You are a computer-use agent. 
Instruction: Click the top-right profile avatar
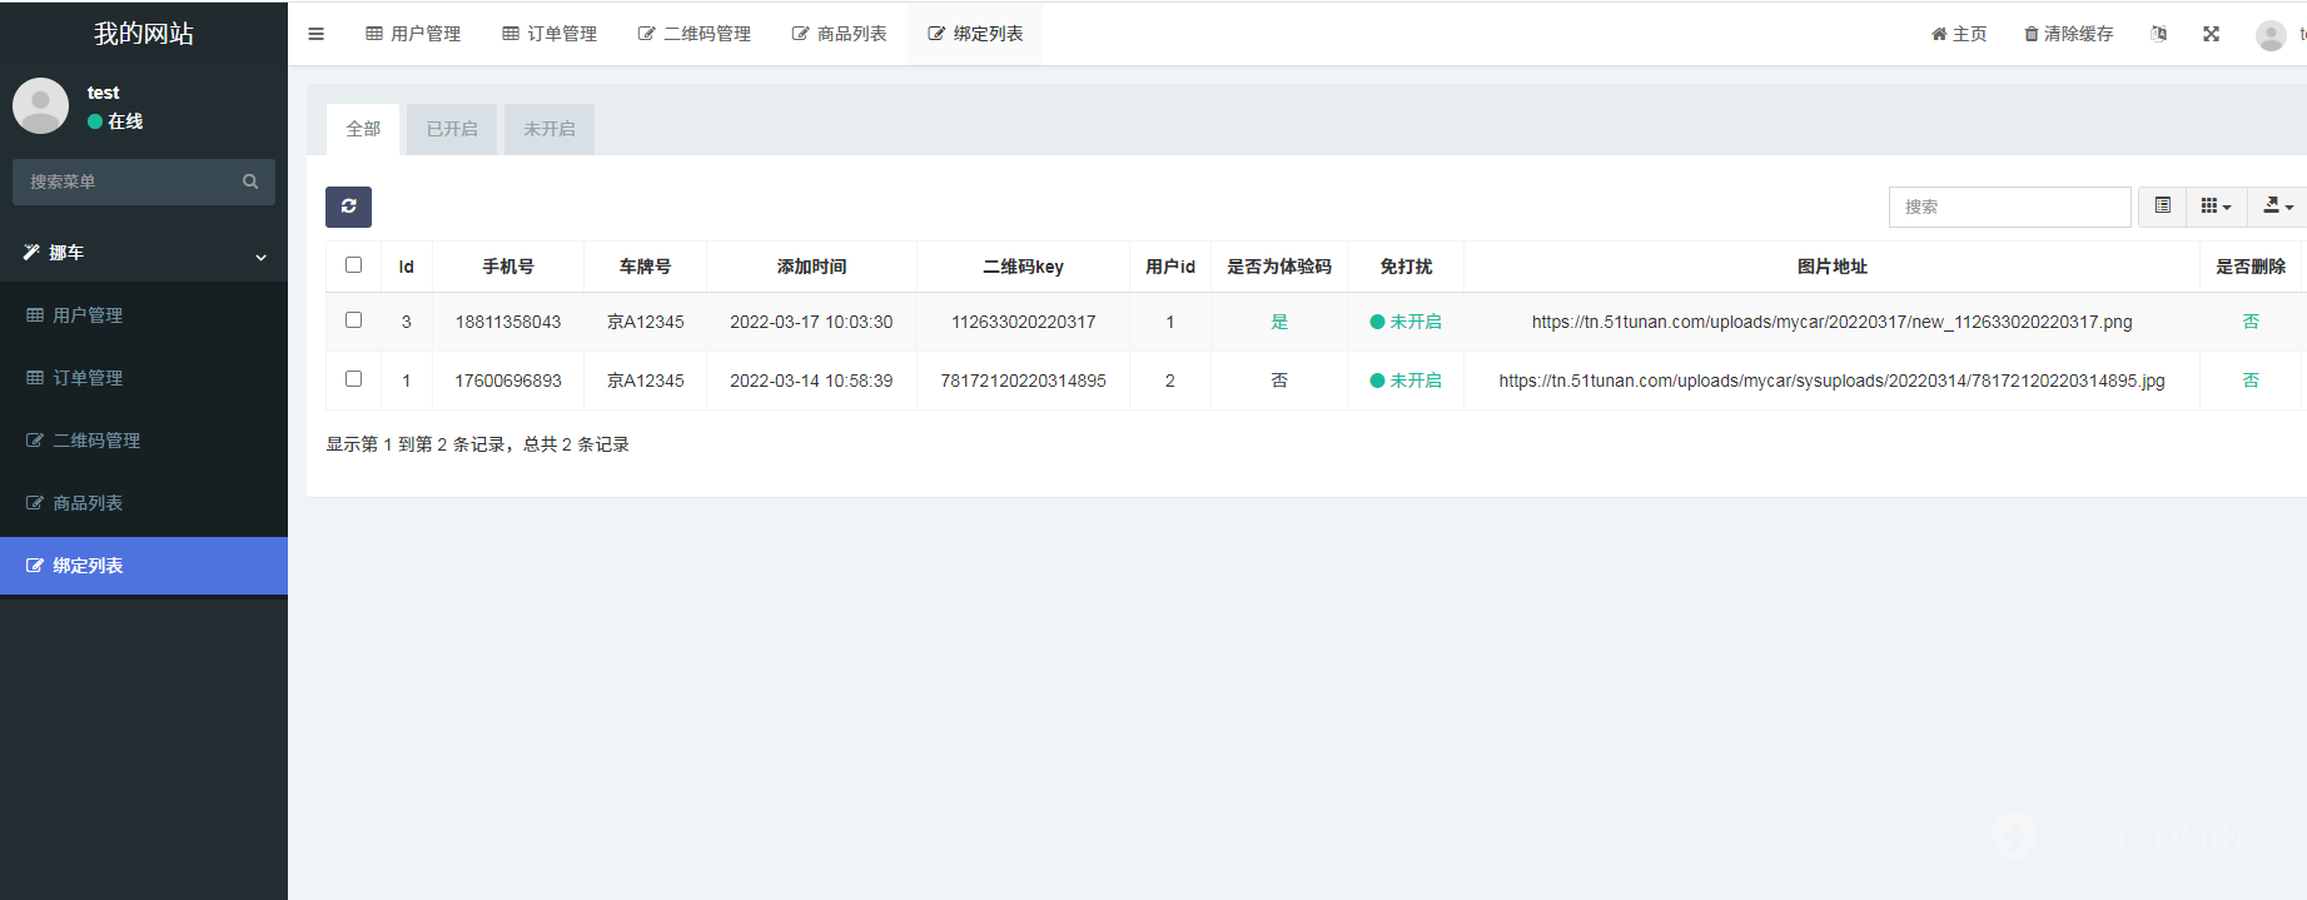click(2270, 35)
